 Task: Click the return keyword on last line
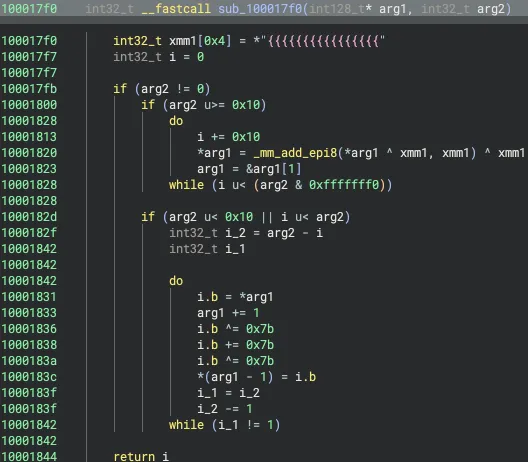click(x=134, y=457)
